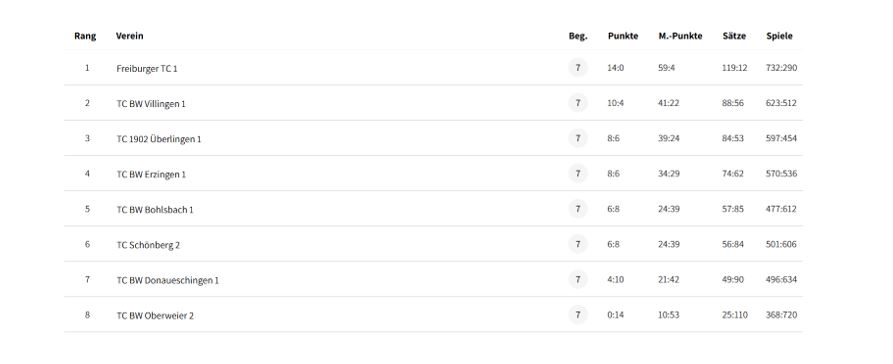Open the TC BW Oberweier 2 team link
This screenshot has width=893, height=364.
pos(155,316)
